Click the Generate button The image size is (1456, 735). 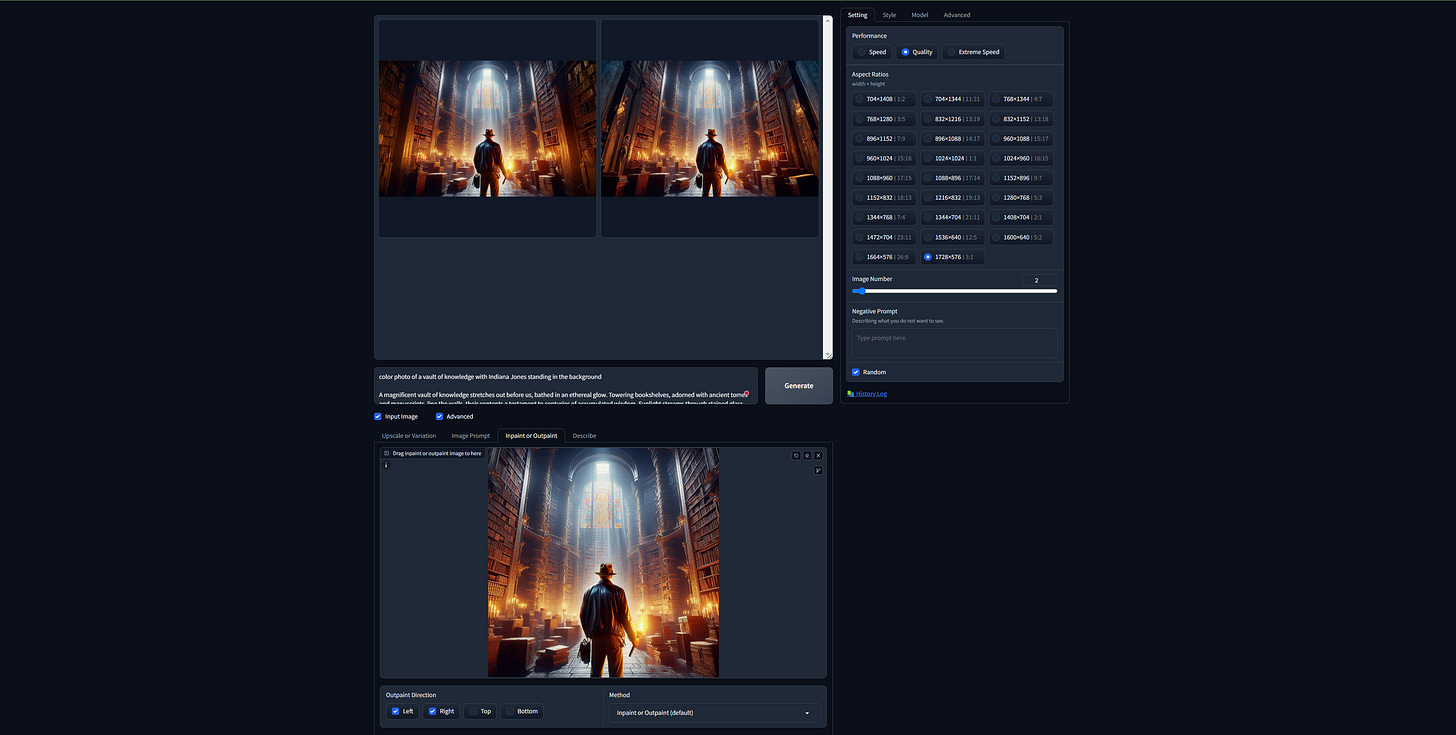point(799,386)
